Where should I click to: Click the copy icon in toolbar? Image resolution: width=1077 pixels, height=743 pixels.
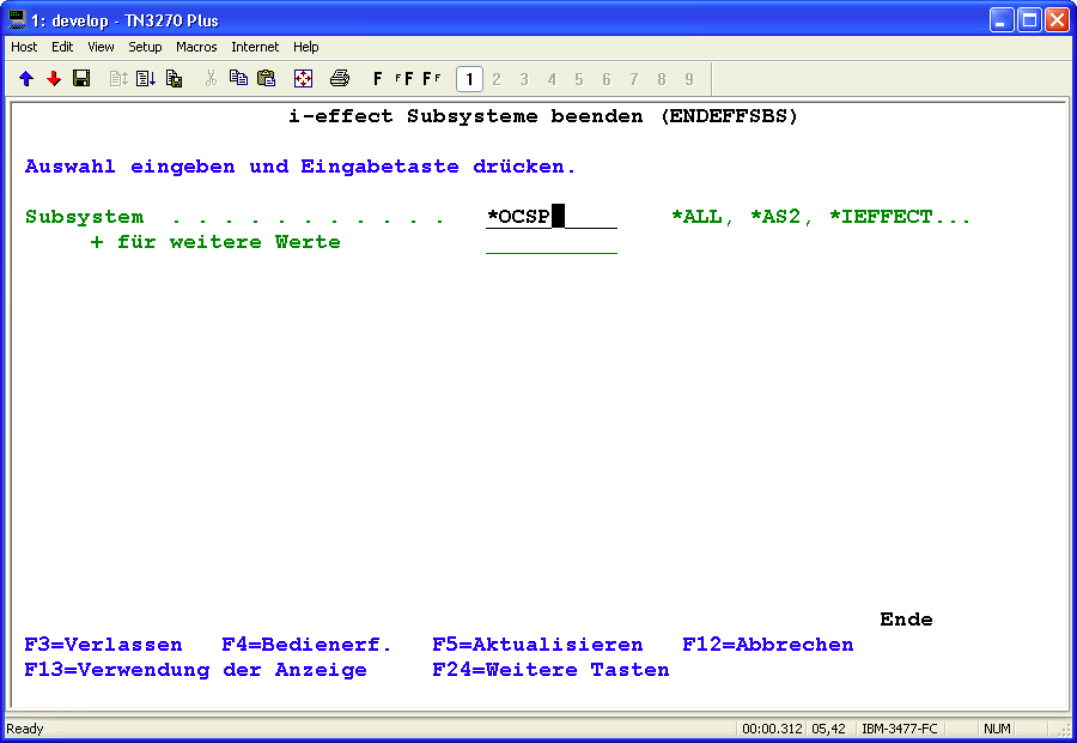pyautogui.click(x=238, y=79)
